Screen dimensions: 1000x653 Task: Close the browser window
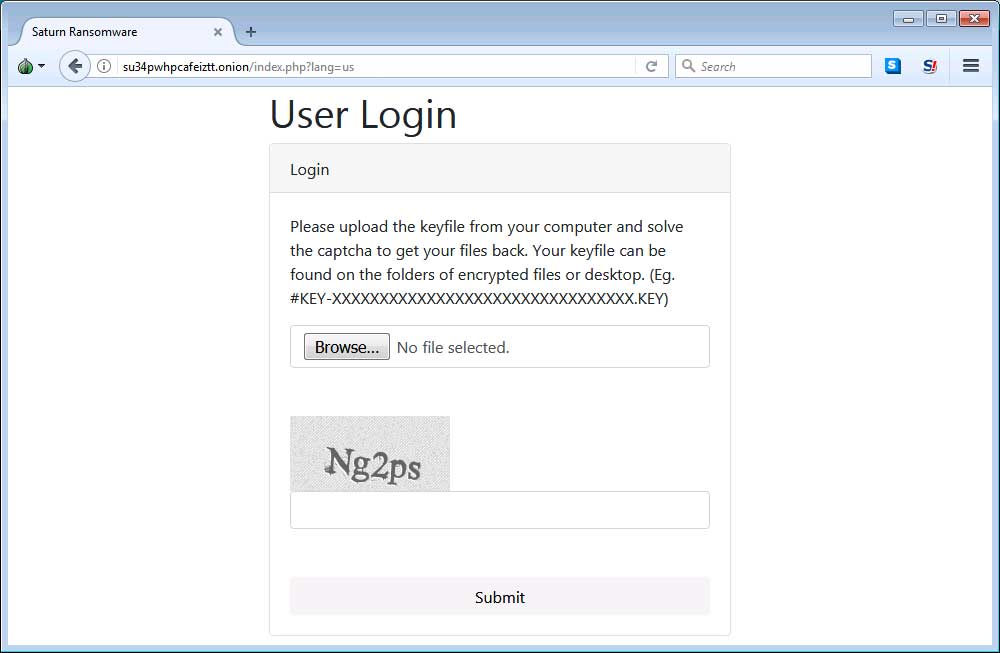point(974,19)
